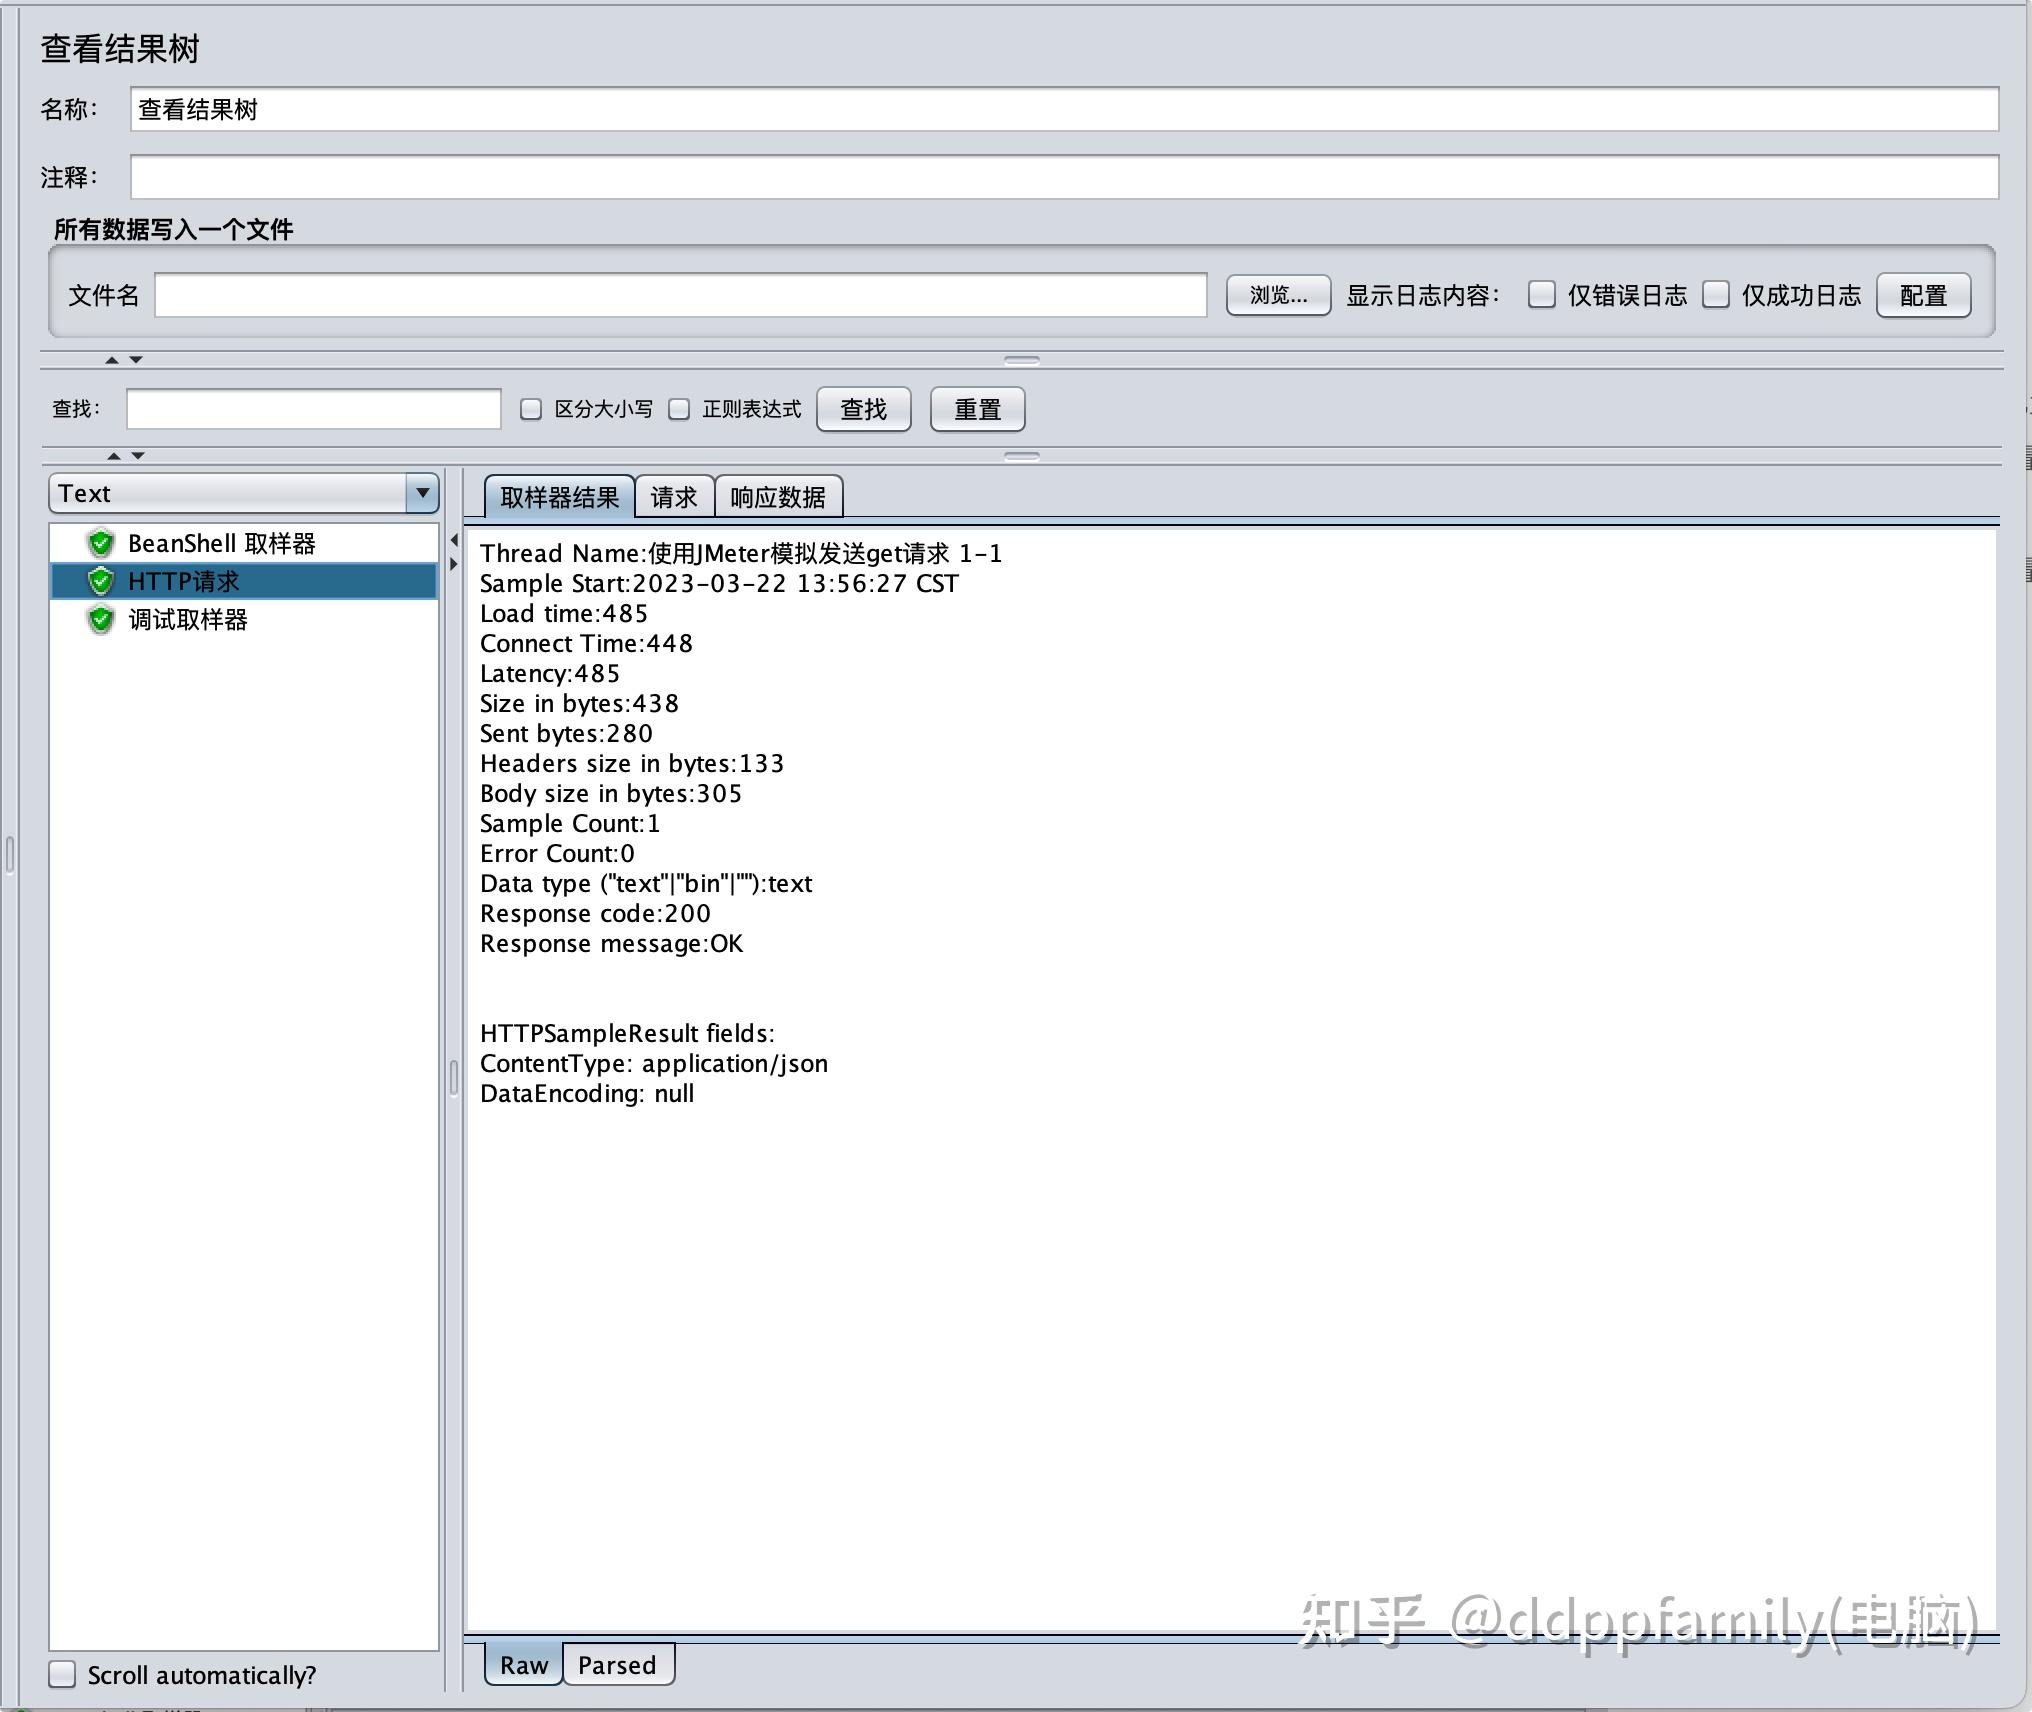Click the 查找 search button
This screenshot has height=1712, width=2032.
click(x=863, y=408)
